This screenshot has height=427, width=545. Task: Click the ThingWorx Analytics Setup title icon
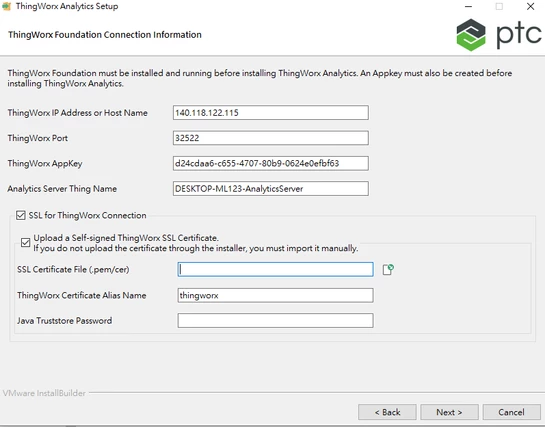click(7, 6)
